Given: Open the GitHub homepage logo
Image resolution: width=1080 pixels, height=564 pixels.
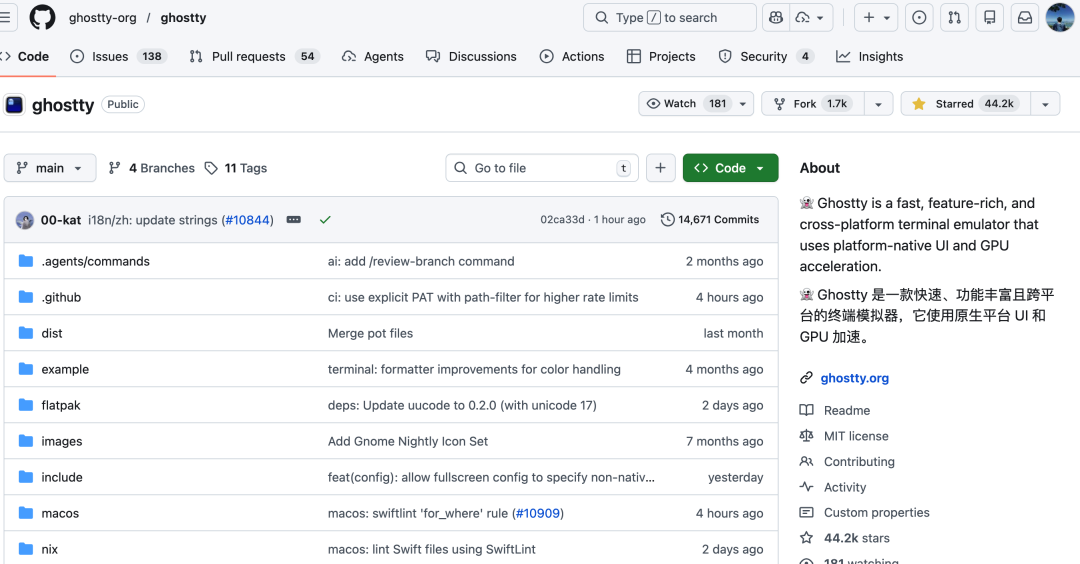Looking at the screenshot, I should point(42,17).
